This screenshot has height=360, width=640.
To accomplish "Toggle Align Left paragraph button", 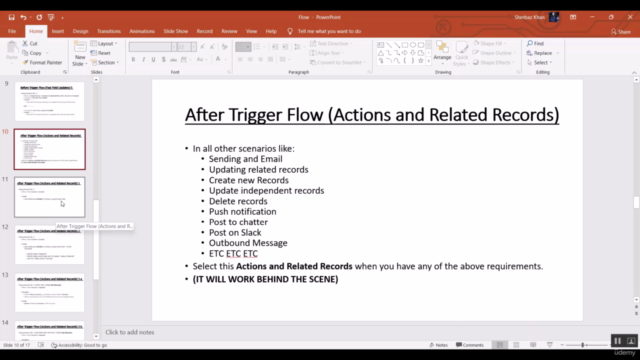I will 240,60.
